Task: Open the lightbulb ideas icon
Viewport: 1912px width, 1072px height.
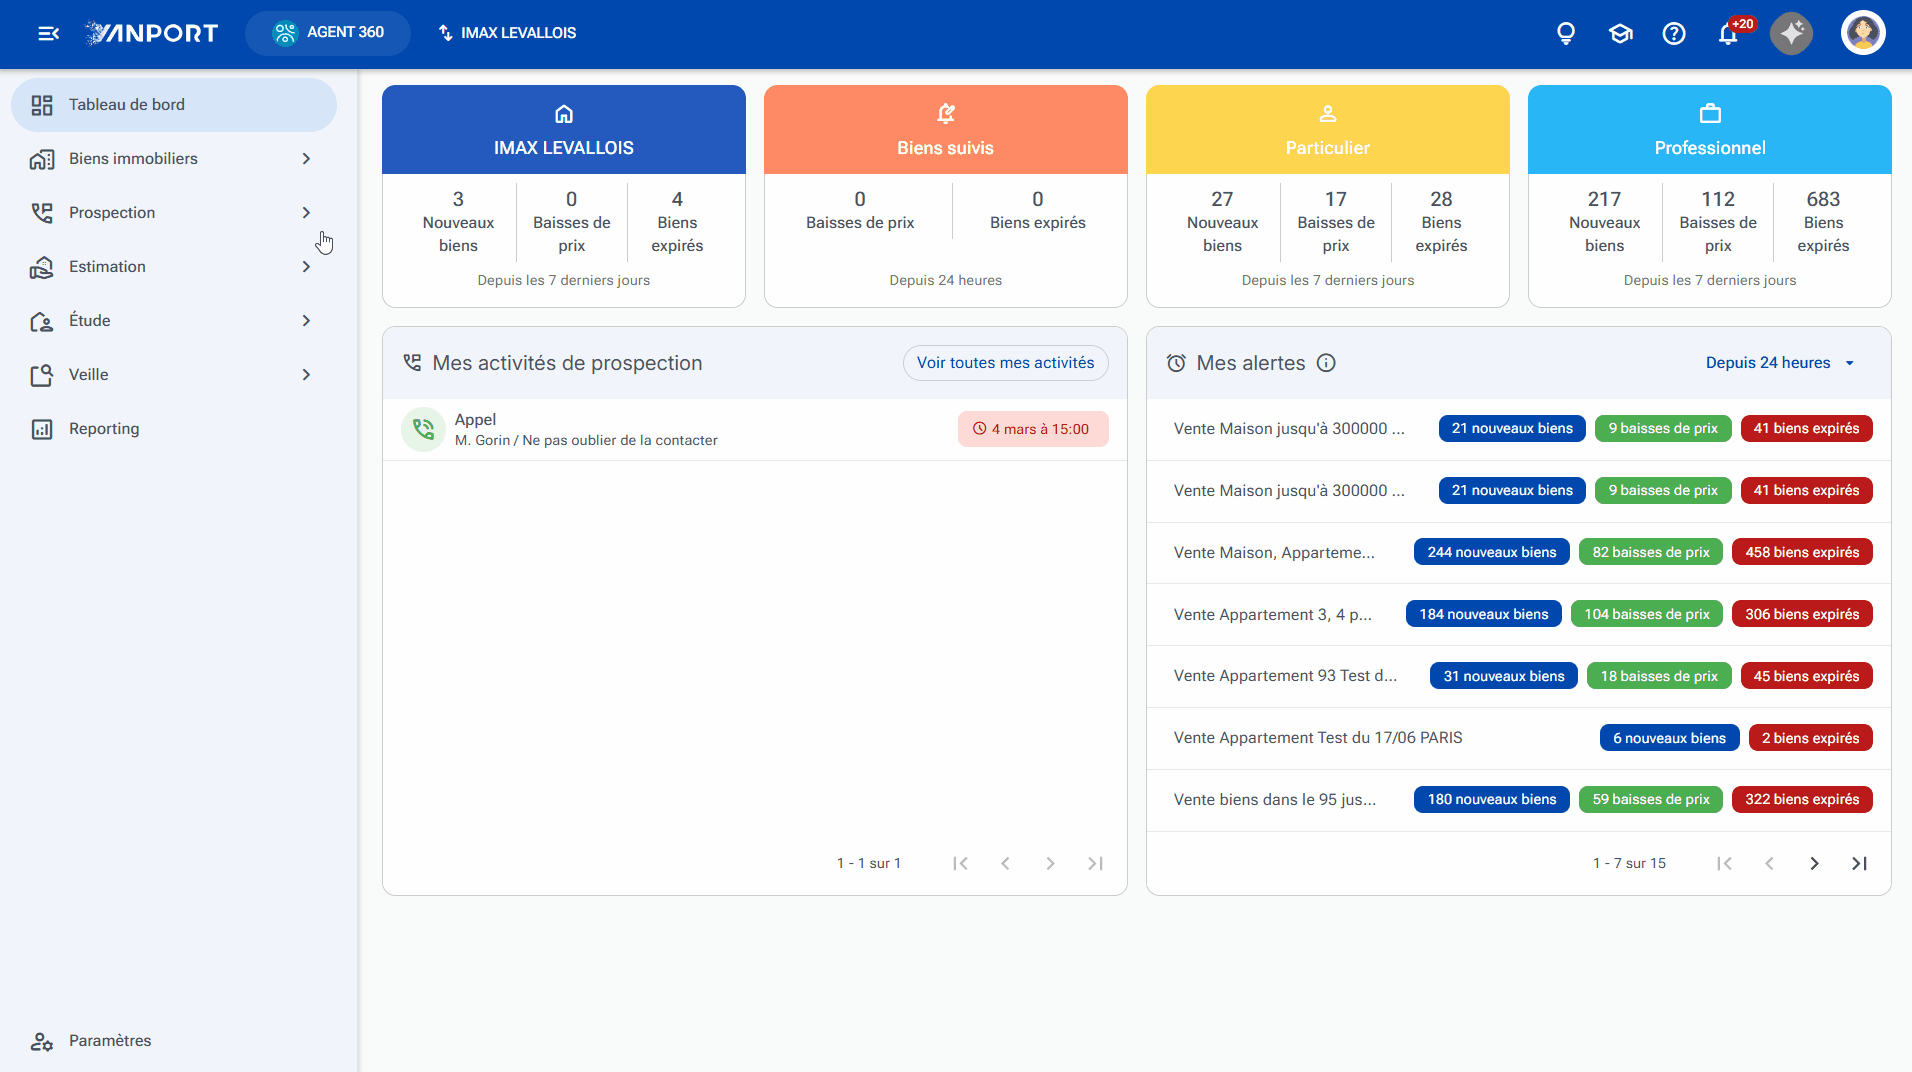Action: tap(1566, 33)
